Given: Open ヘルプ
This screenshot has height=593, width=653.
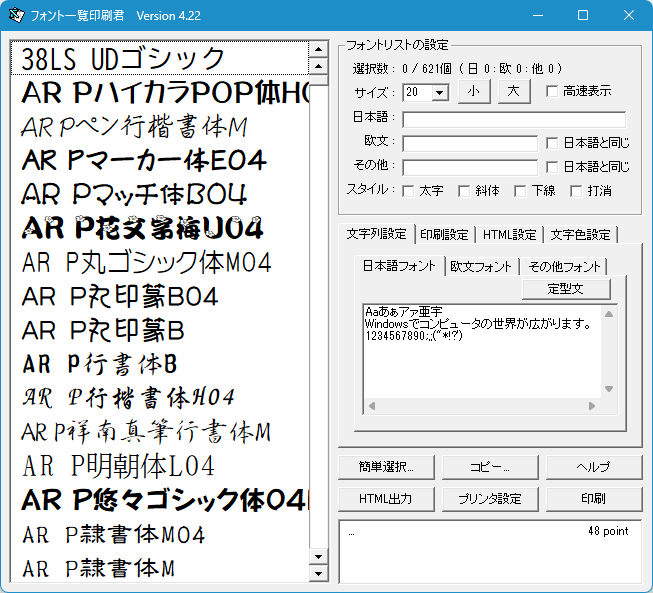Looking at the screenshot, I should (x=594, y=467).
